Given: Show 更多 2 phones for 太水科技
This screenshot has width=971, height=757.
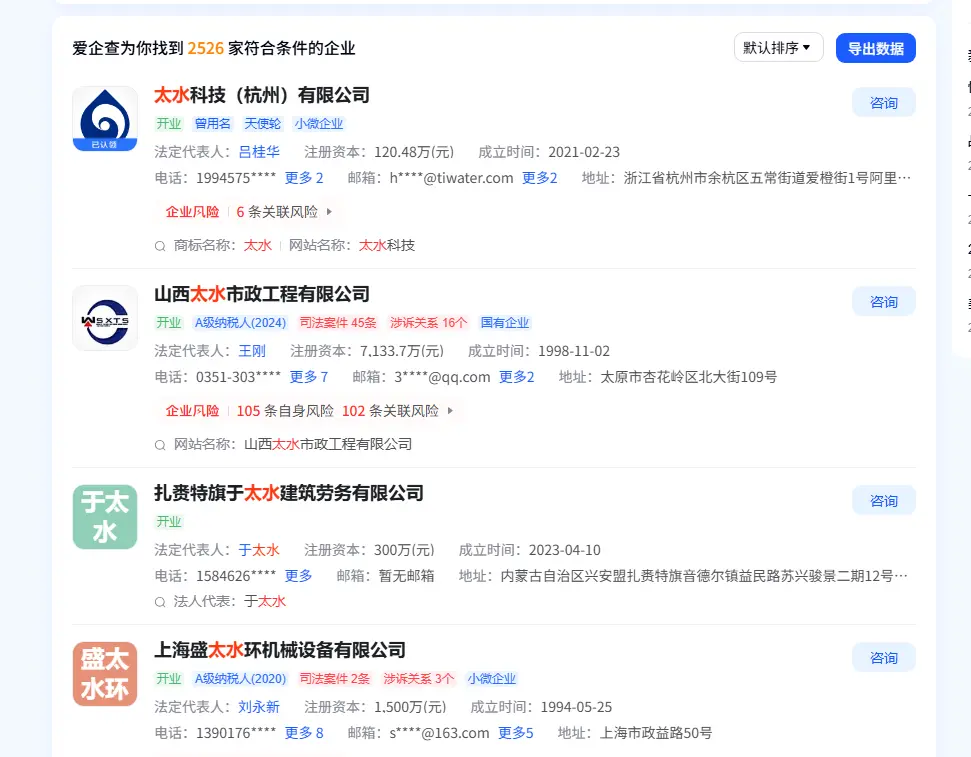Looking at the screenshot, I should [x=304, y=178].
